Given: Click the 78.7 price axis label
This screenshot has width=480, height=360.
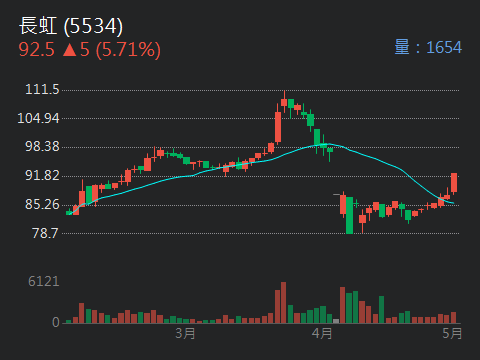Looking at the screenshot, I should click(46, 233).
